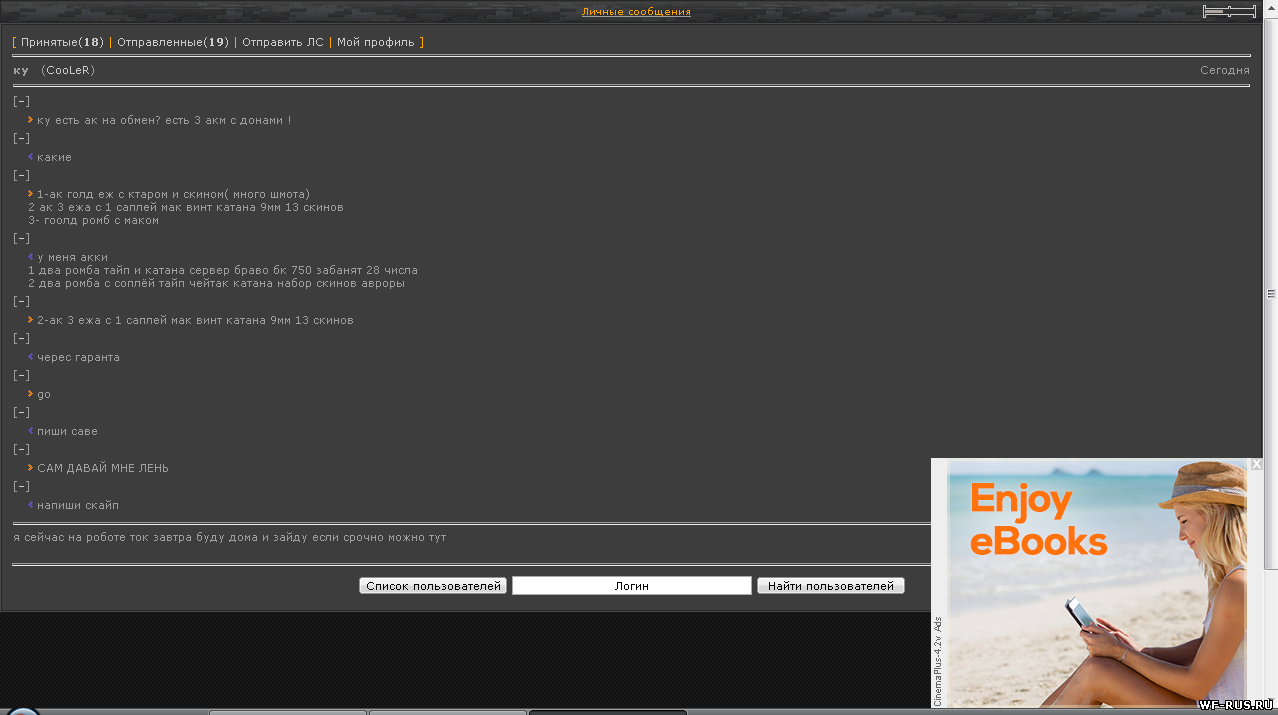This screenshot has height=715, width=1278.
Task: Click the blue arrow beside "пиши саве"
Action: pos(31,431)
